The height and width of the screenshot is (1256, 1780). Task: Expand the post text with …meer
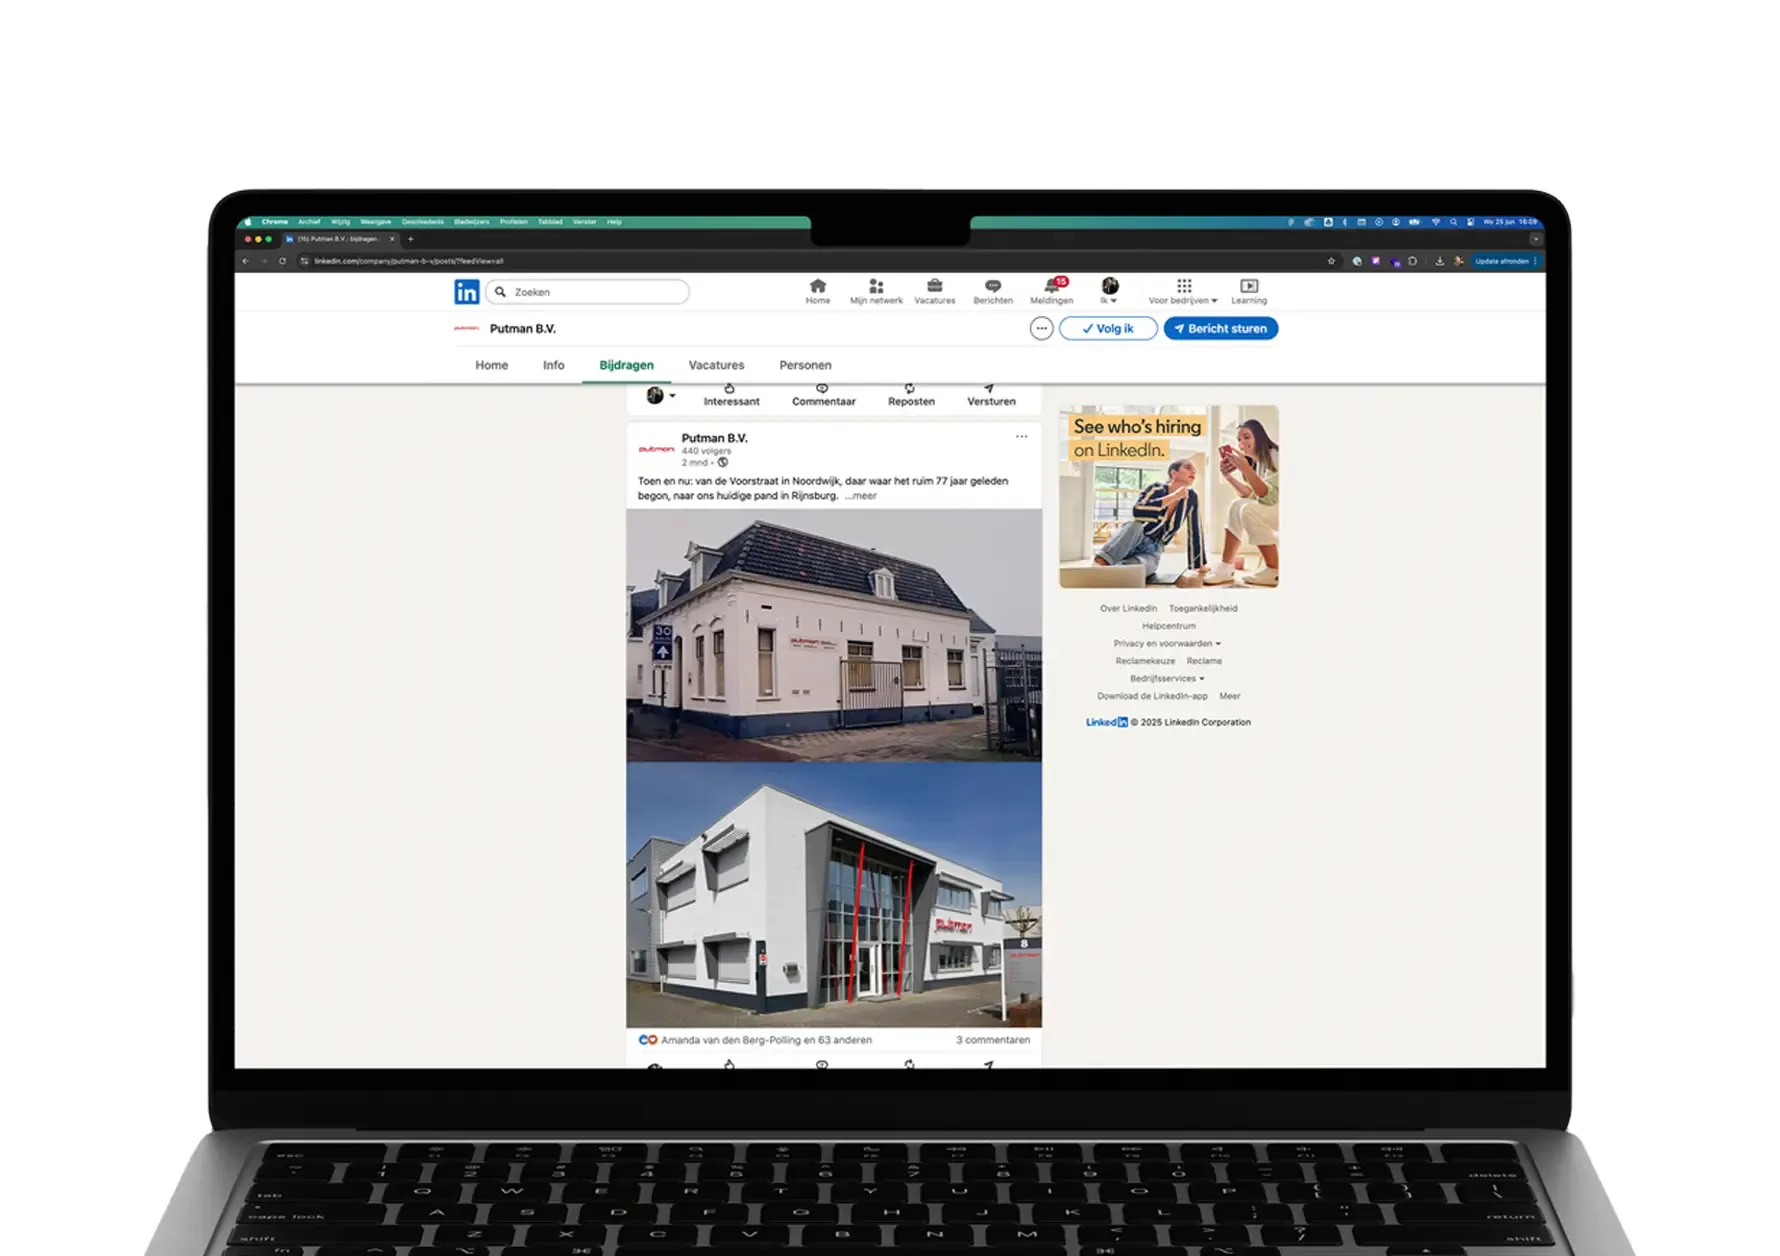[x=860, y=496]
